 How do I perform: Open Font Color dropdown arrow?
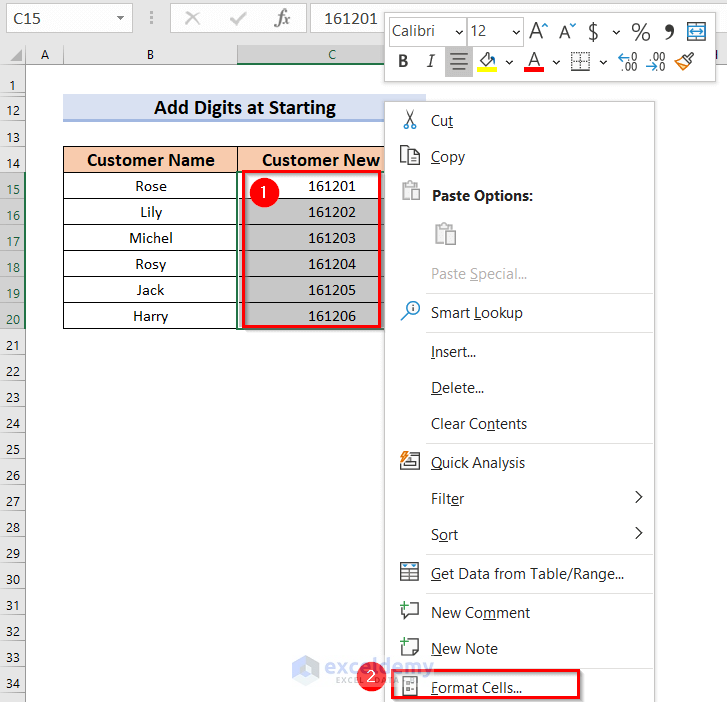tap(556, 62)
